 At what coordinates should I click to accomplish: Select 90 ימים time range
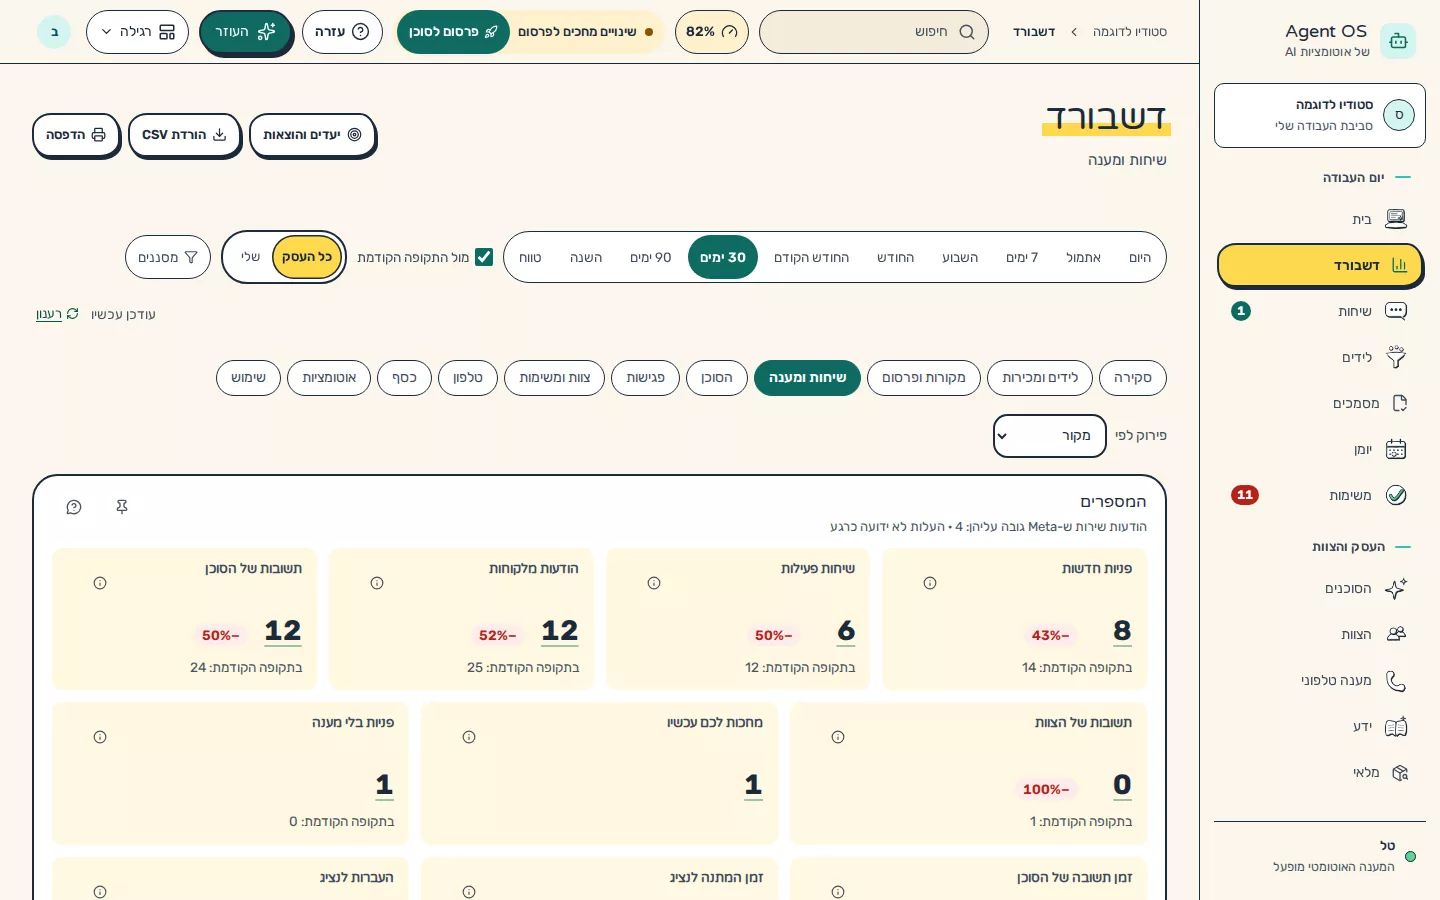(650, 257)
